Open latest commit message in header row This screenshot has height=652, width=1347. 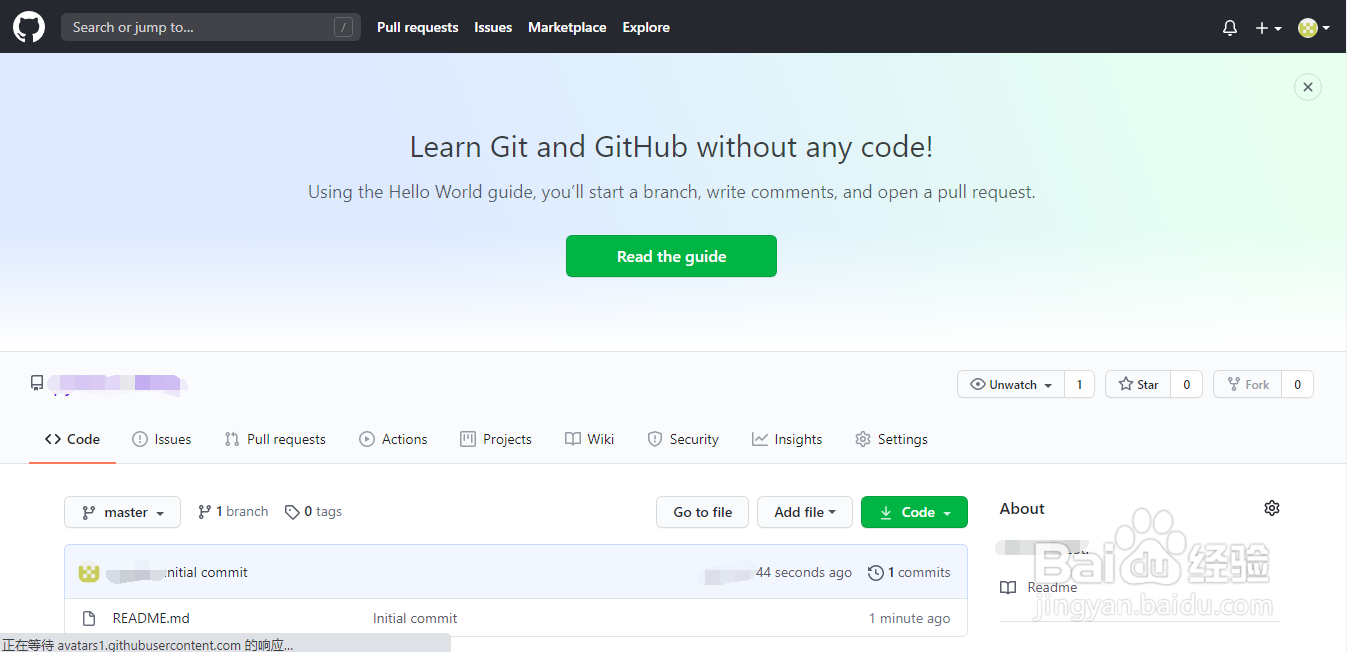[x=208, y=573]
